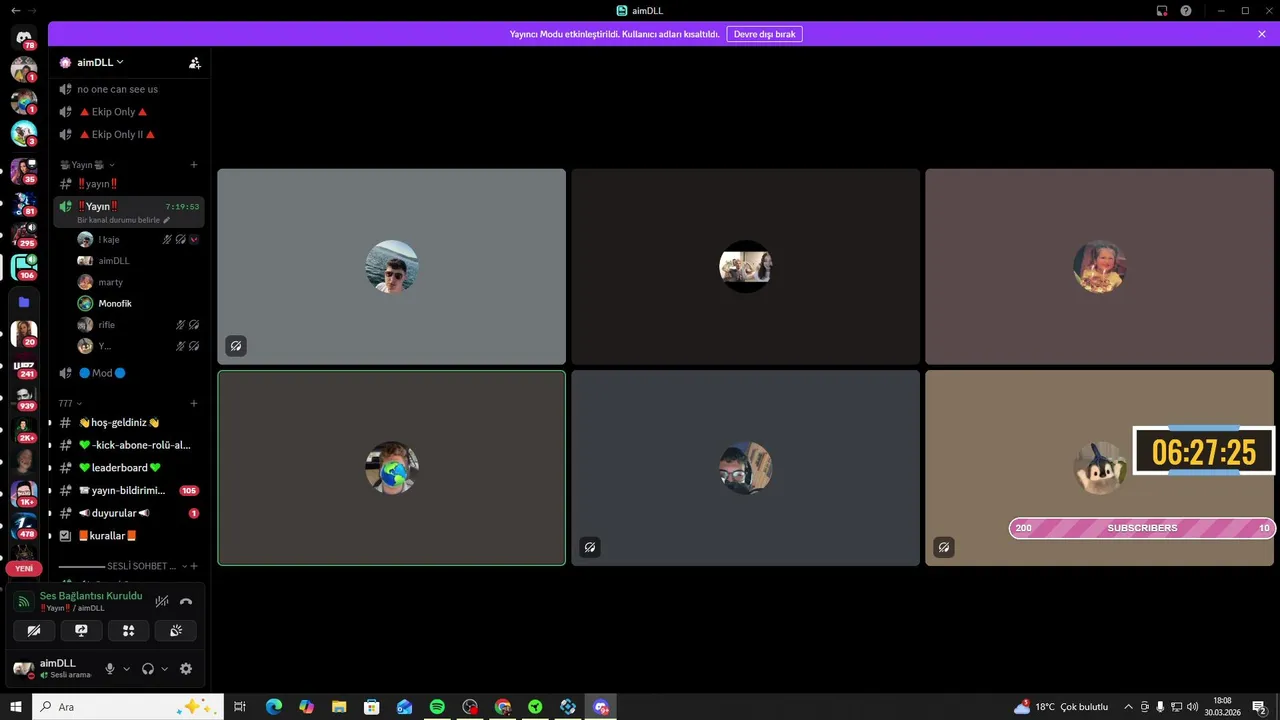Image resolution: width=1280 pixels, height=720 pixels.
Task: Add a channel to the Yayın category
Action: [x=194, y=165]
